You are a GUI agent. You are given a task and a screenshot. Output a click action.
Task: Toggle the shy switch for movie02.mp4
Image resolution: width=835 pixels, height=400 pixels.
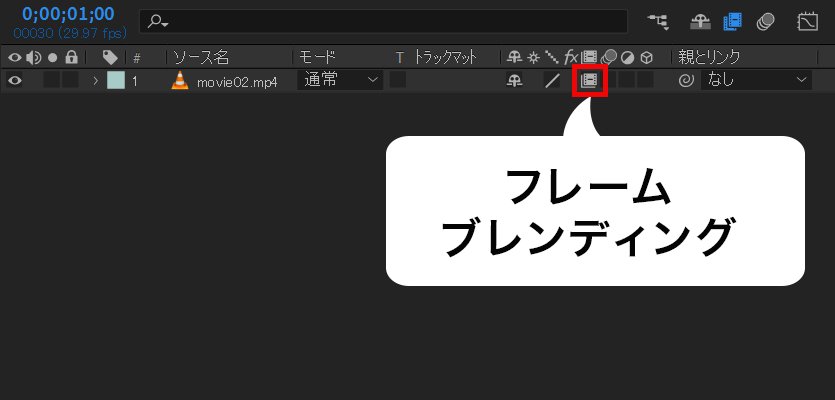click(x=515, y=81)
